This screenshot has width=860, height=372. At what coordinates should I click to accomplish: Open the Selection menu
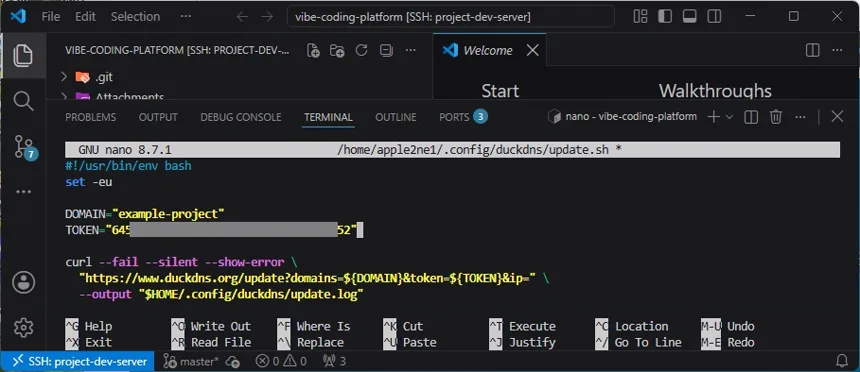click(x=135, y=17)
